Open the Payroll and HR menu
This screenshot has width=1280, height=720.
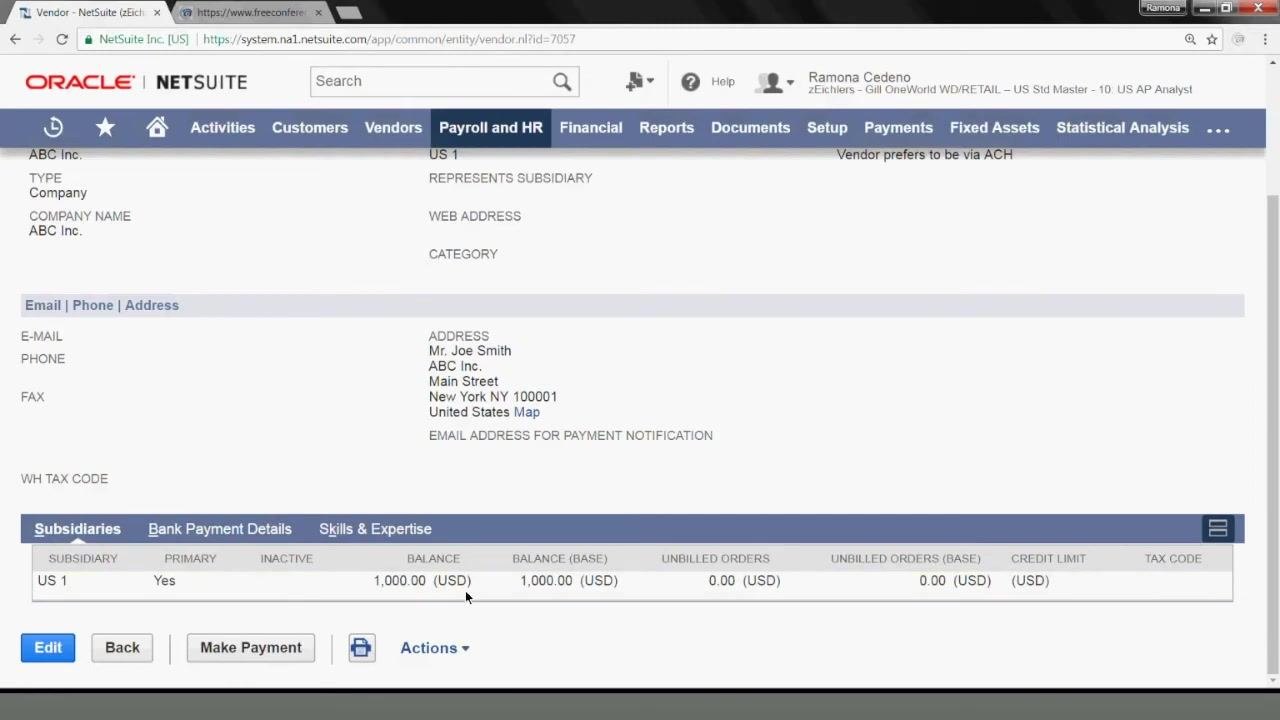coord(491,128)
